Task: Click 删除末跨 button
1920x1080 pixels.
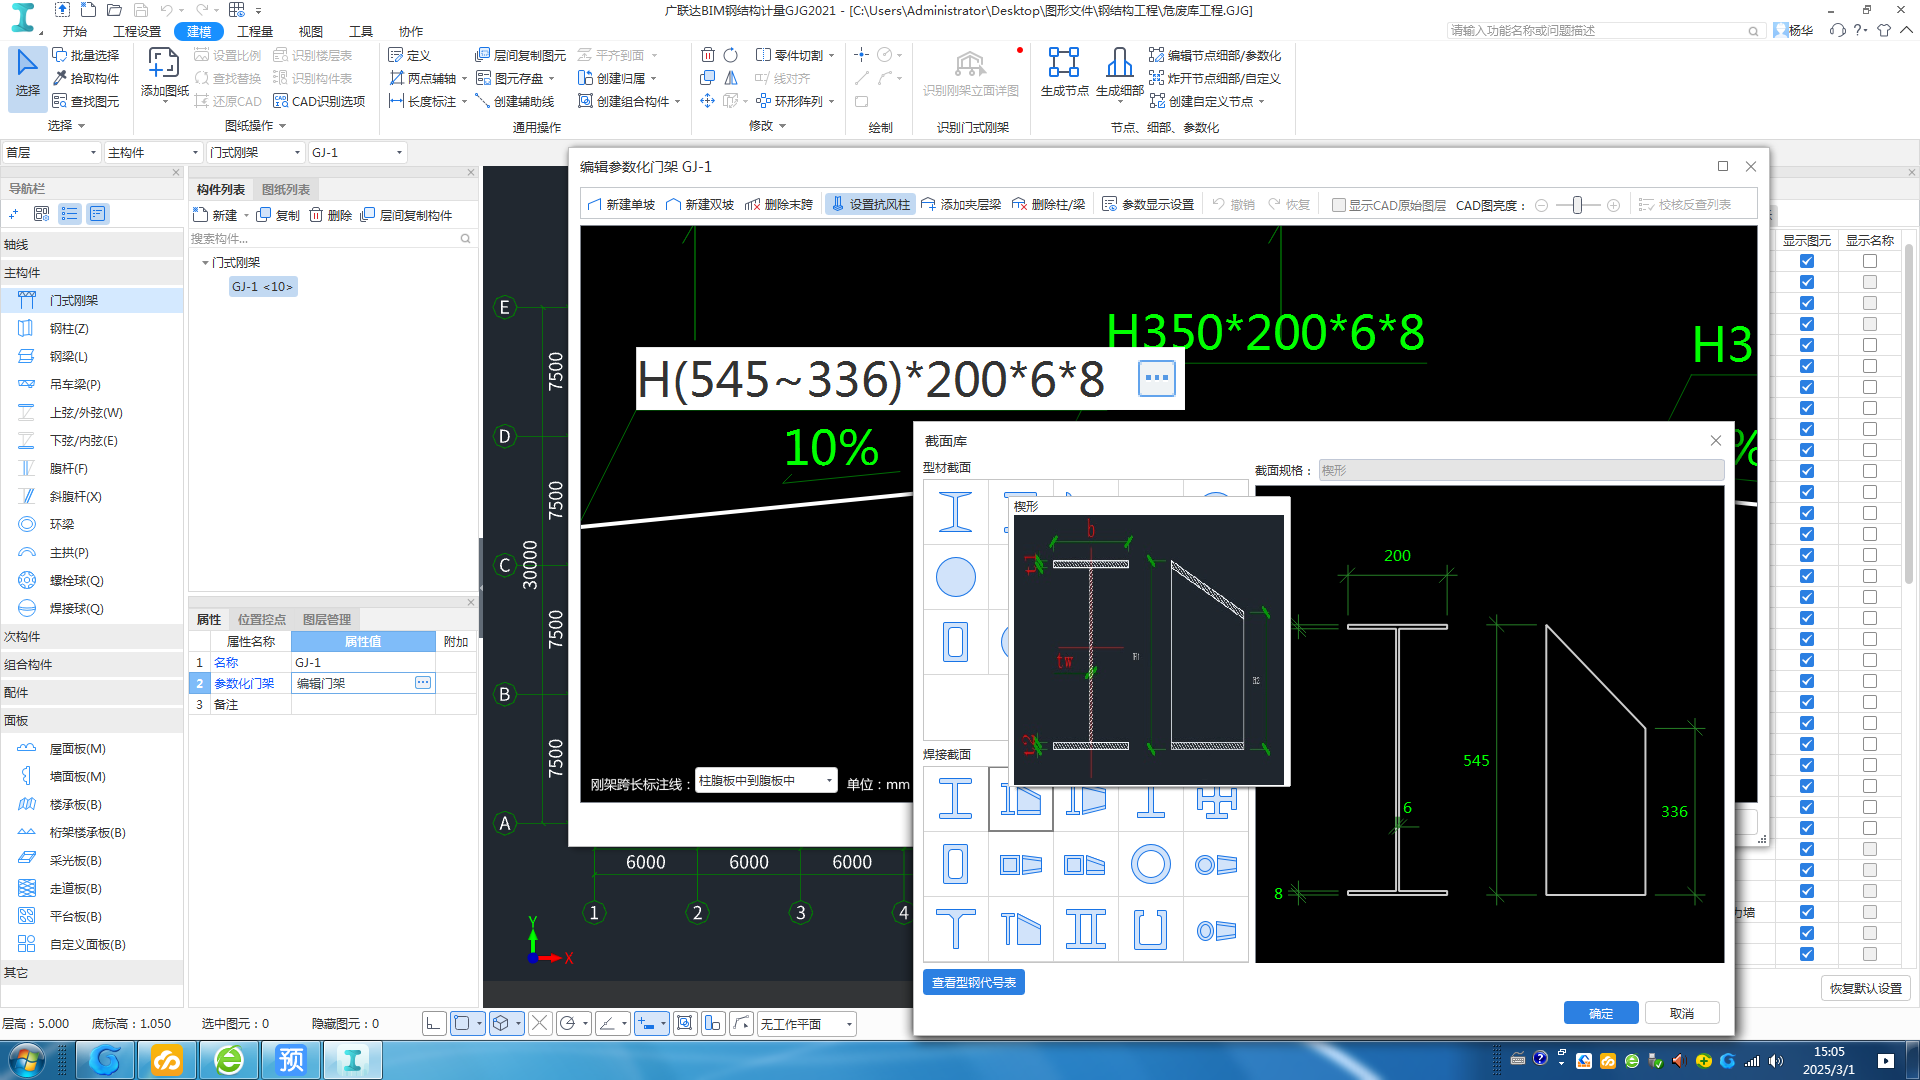Action: click(779, 204)
